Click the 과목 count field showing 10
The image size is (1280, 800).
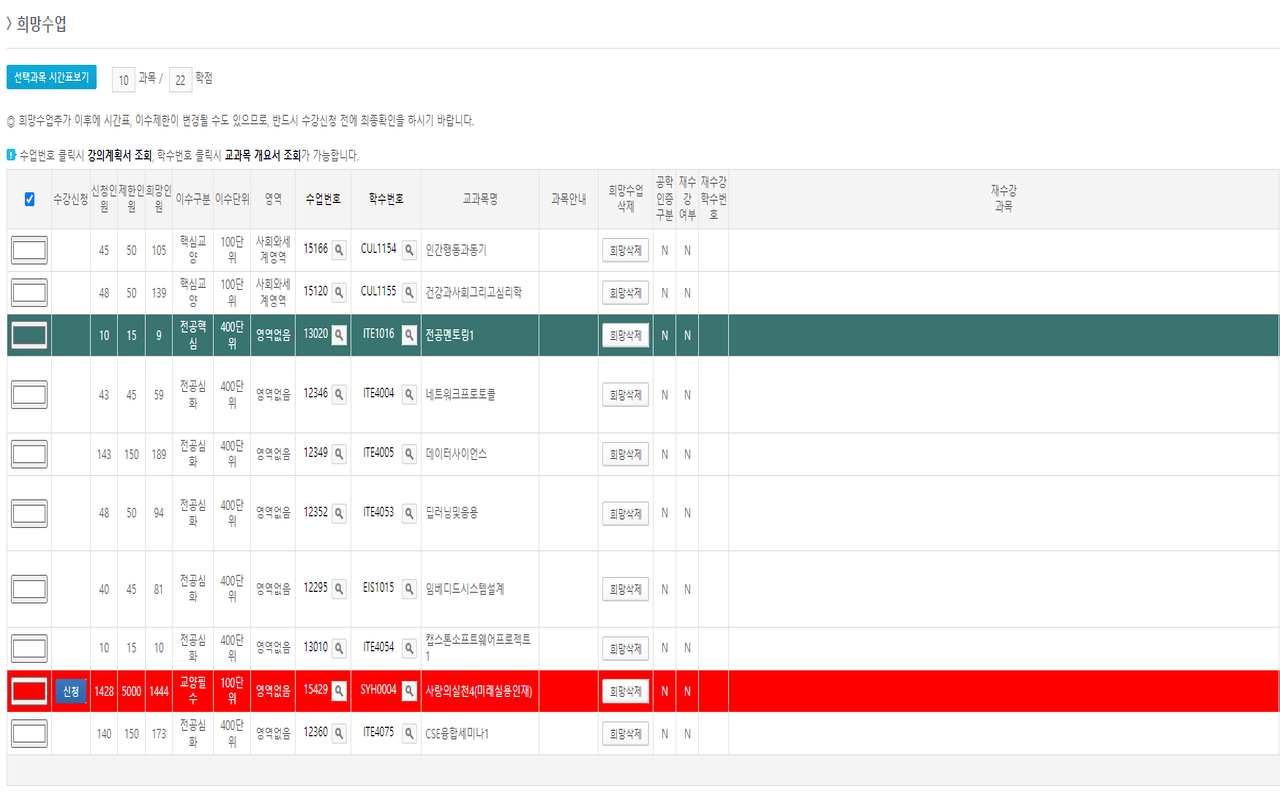123,79
